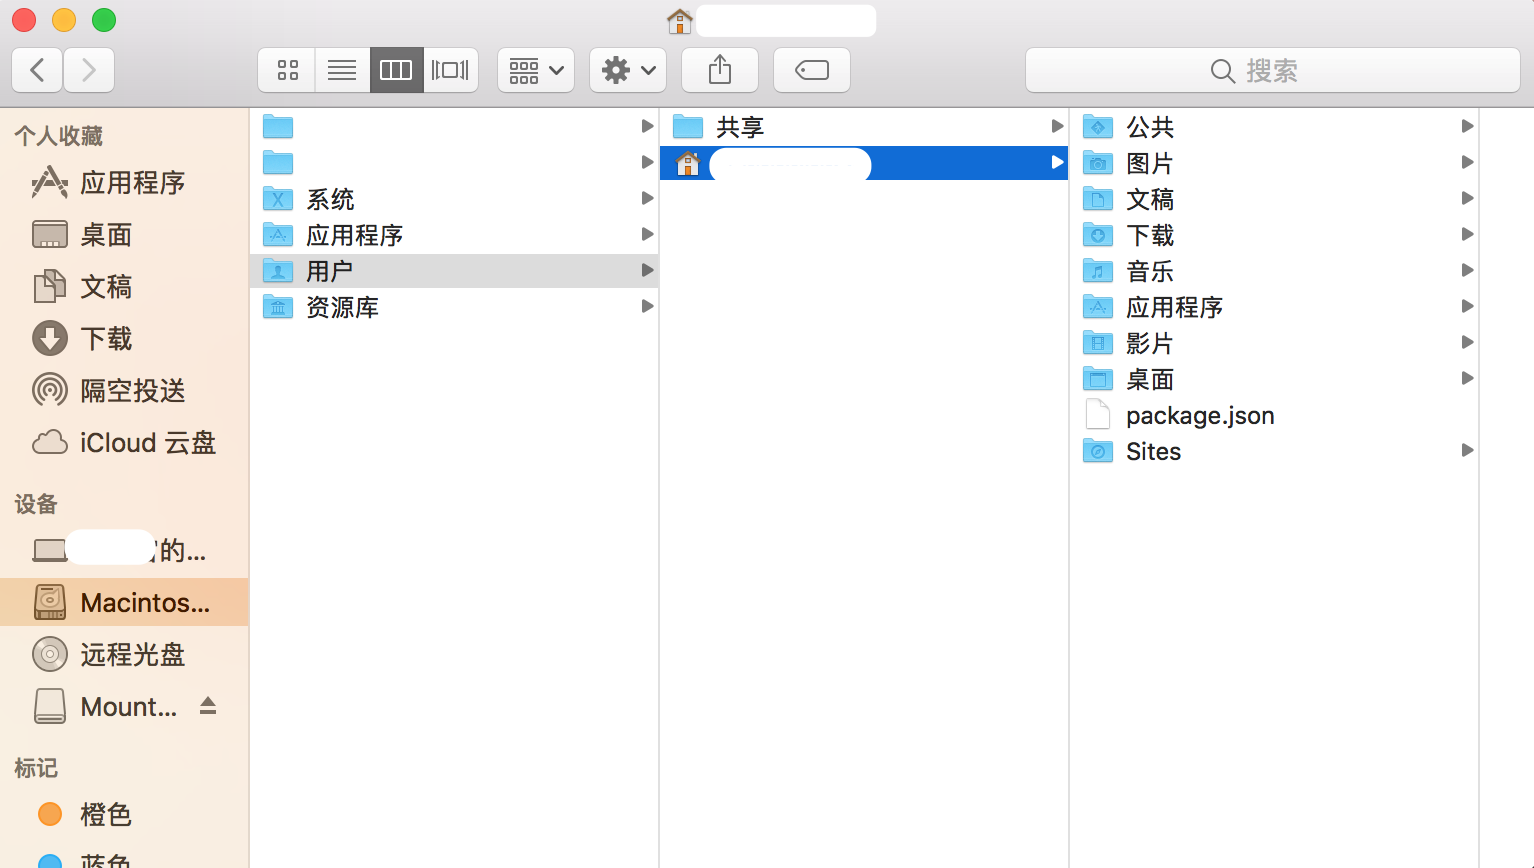The height and width of the screenshot is (868, 1534).
Task: Go back with the left chevron button
Action: [x=37, y=70]
